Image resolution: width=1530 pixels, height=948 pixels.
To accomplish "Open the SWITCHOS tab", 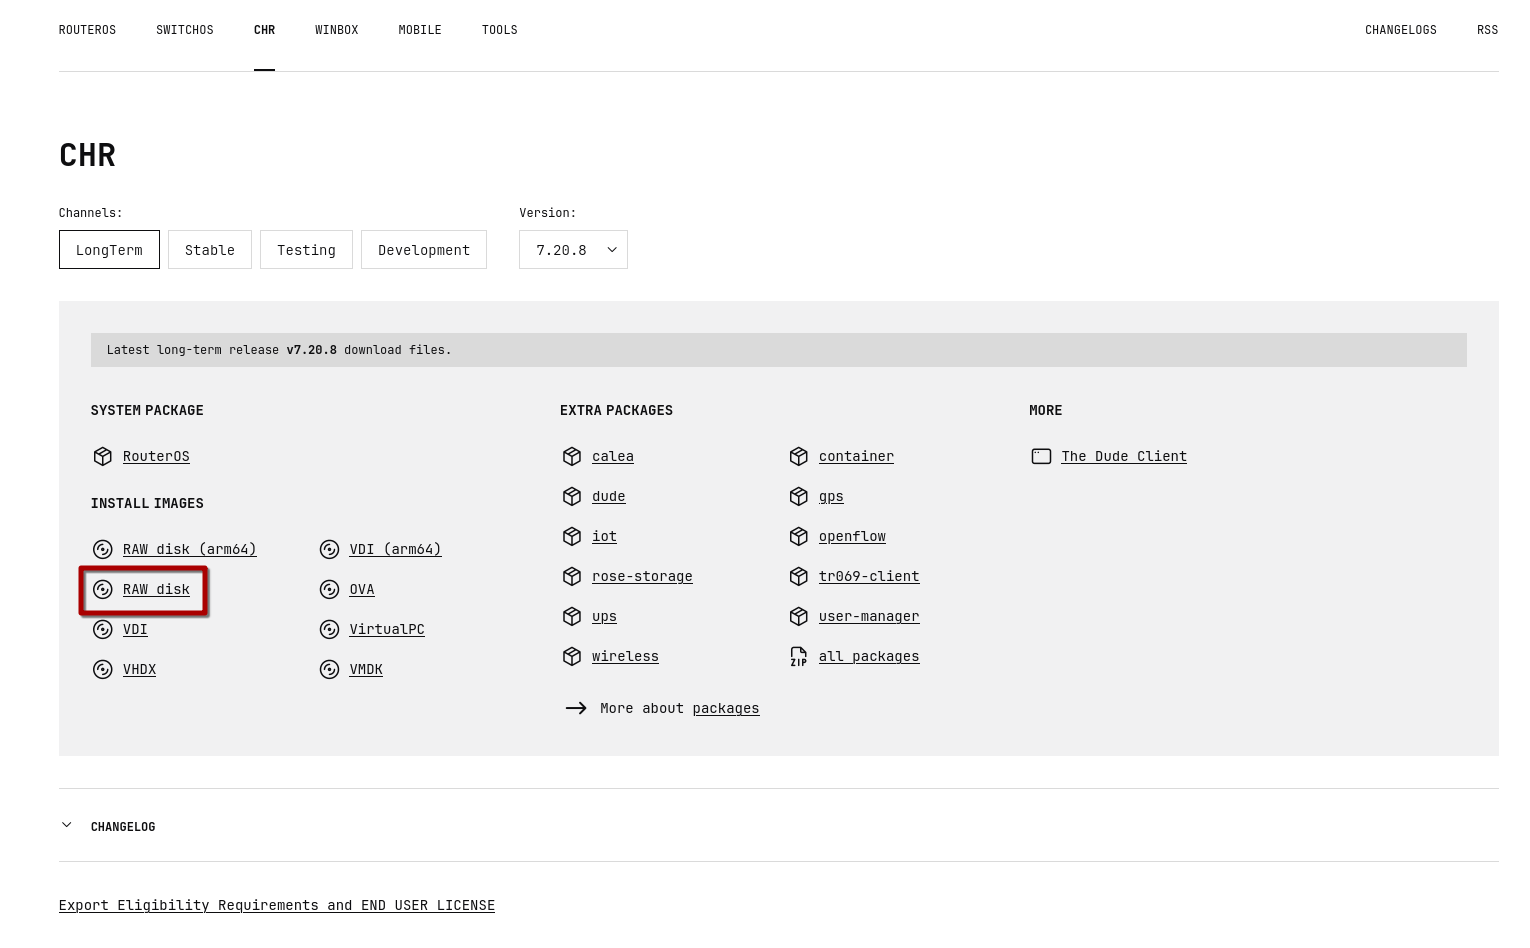I will tap(185, 30).
